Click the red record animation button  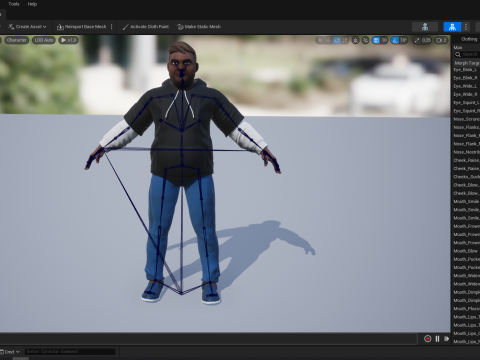pyautogui.click(x=427, y=339)
